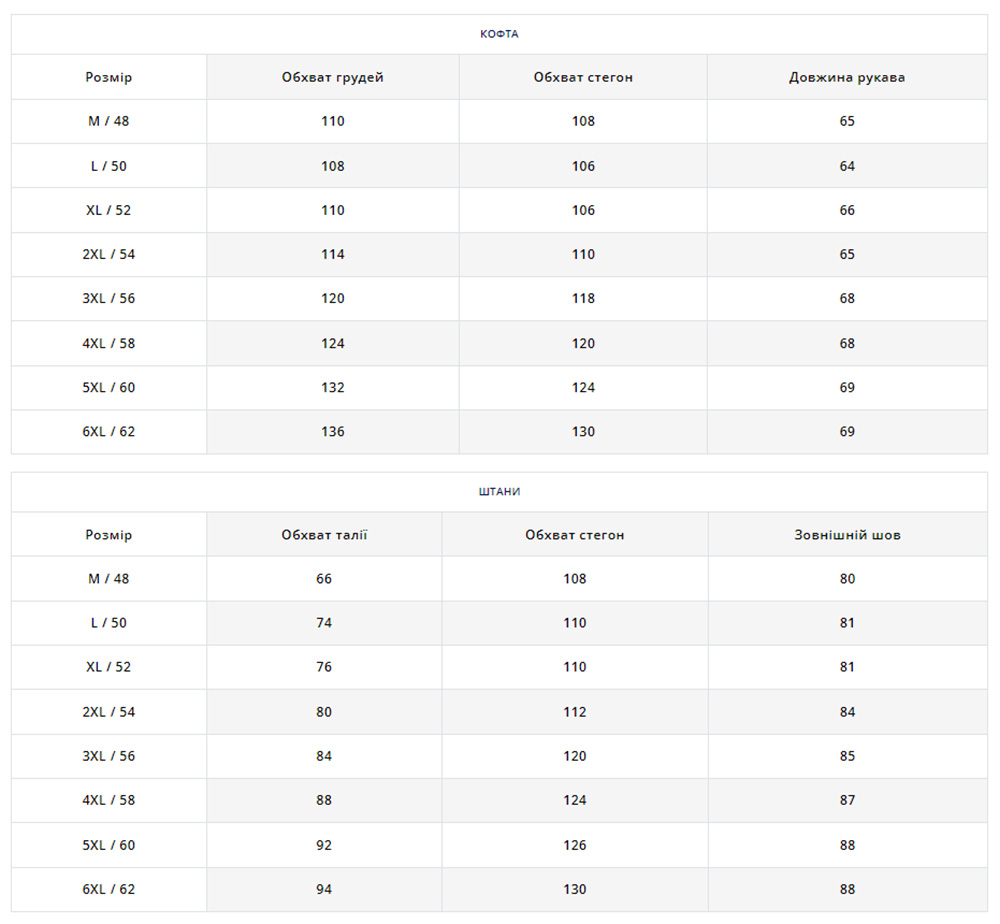Select the Обхват стегон header in КОФТА table
The width and height of the screenshot is (1000, 924).
(x=583, y=77)
